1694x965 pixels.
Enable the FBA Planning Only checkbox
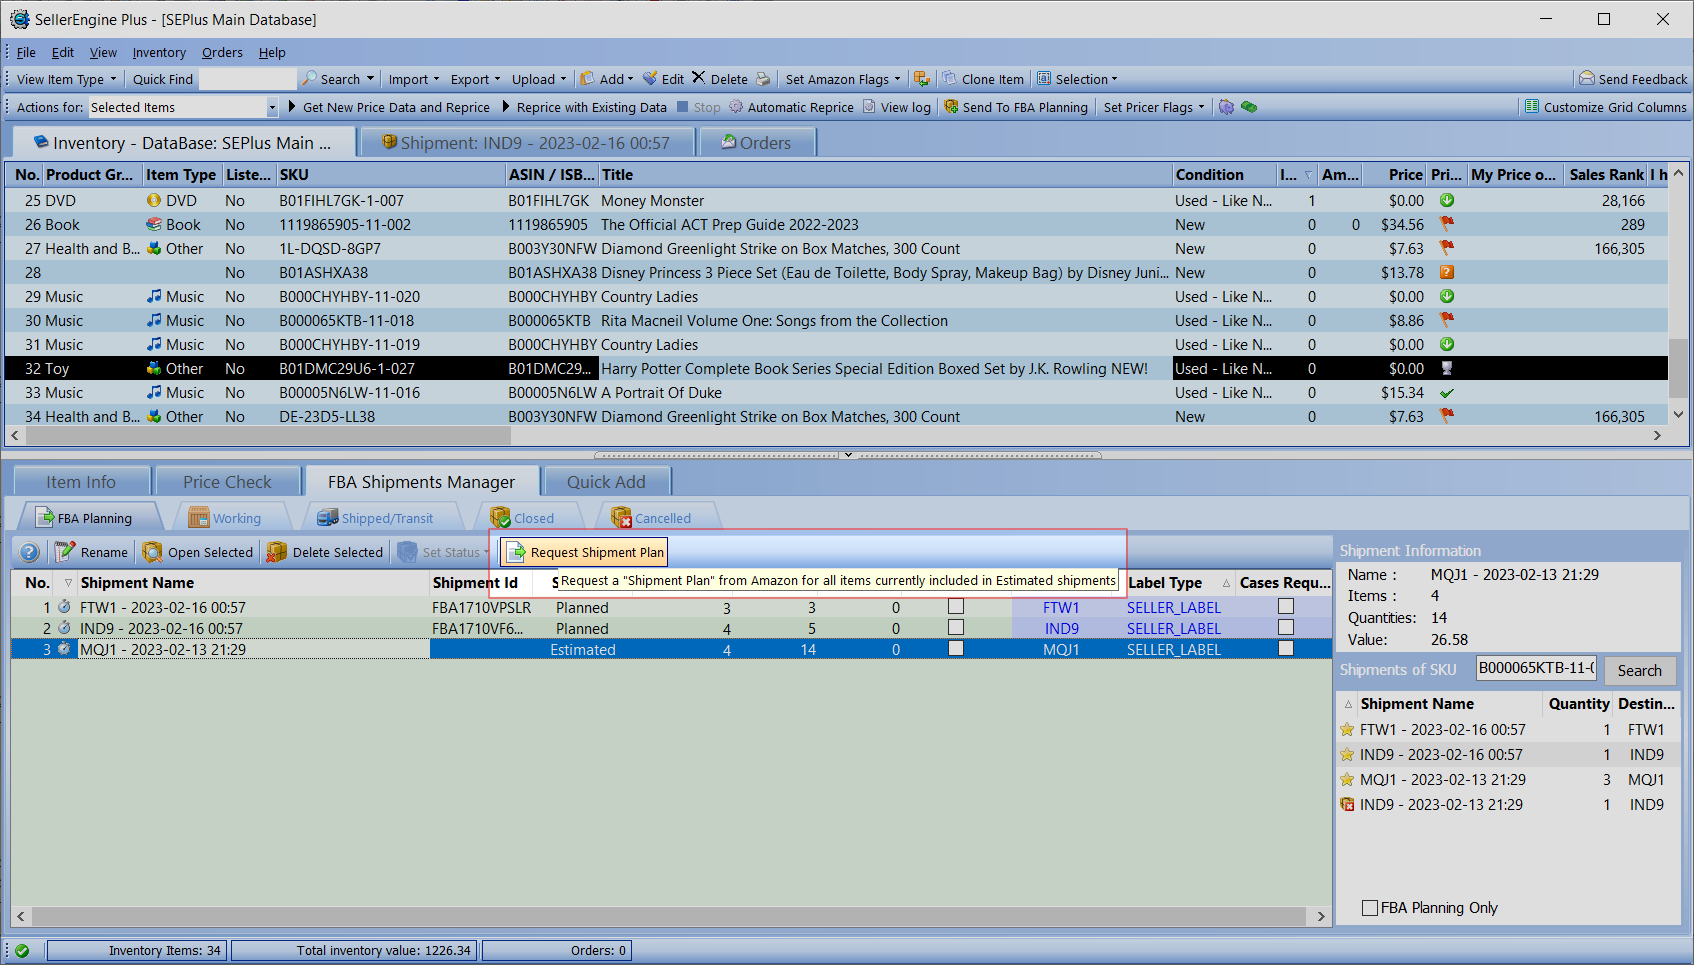pyautogui.click(x=1370, y=908)
